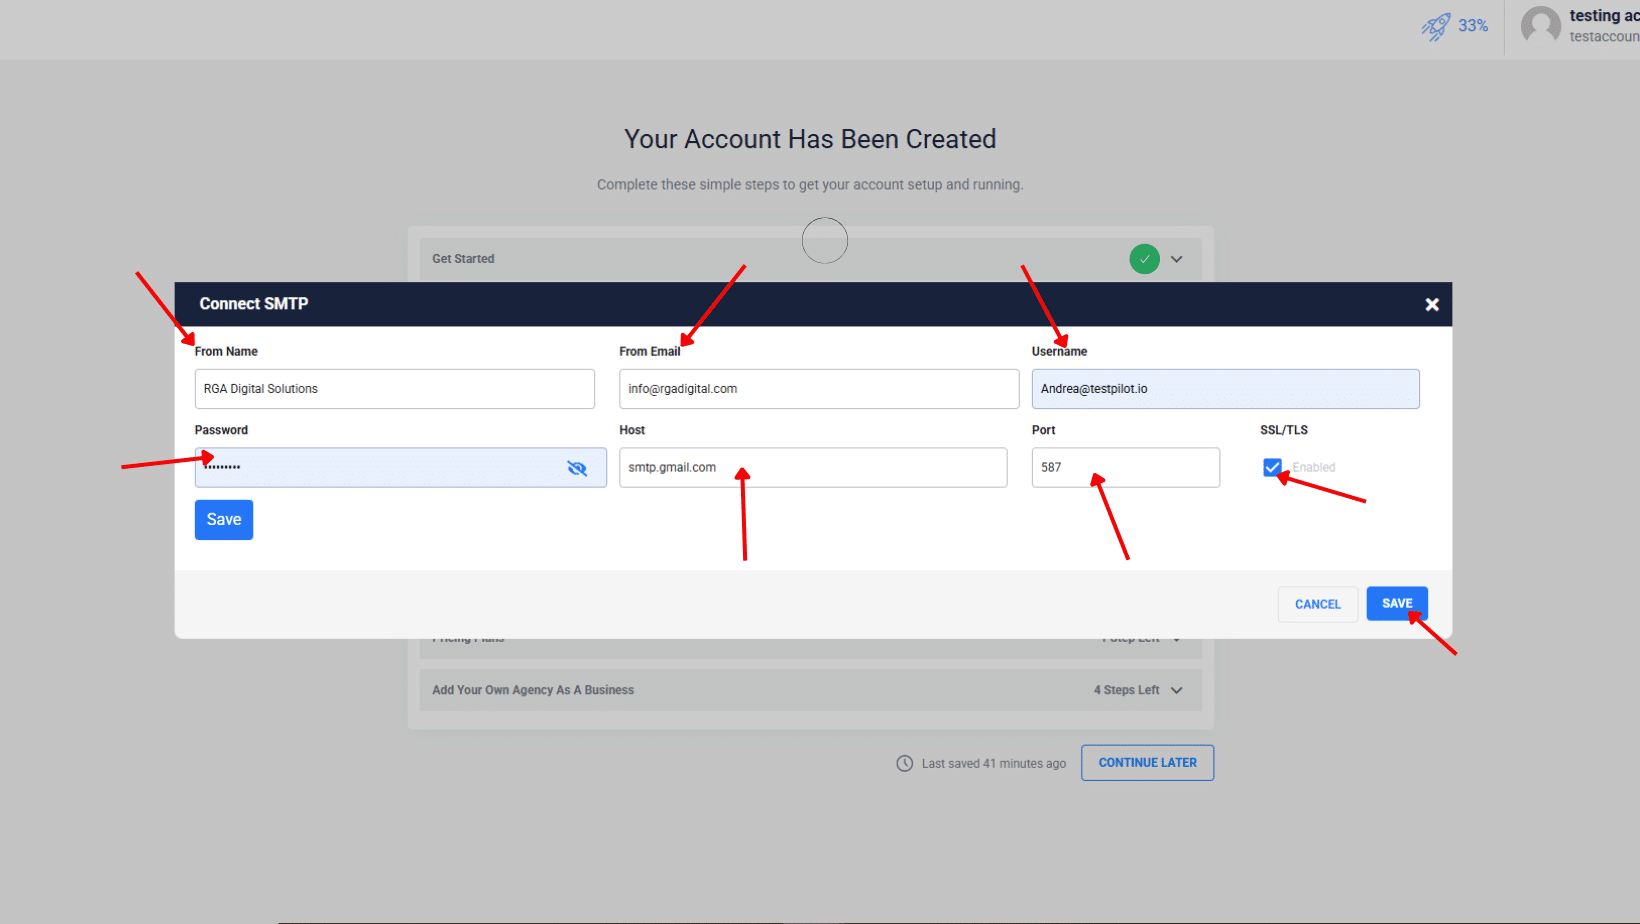The height and width of the screenshot is (924, 1640).
Task: Edit the From Email field
Action: (x=819, y=389)
